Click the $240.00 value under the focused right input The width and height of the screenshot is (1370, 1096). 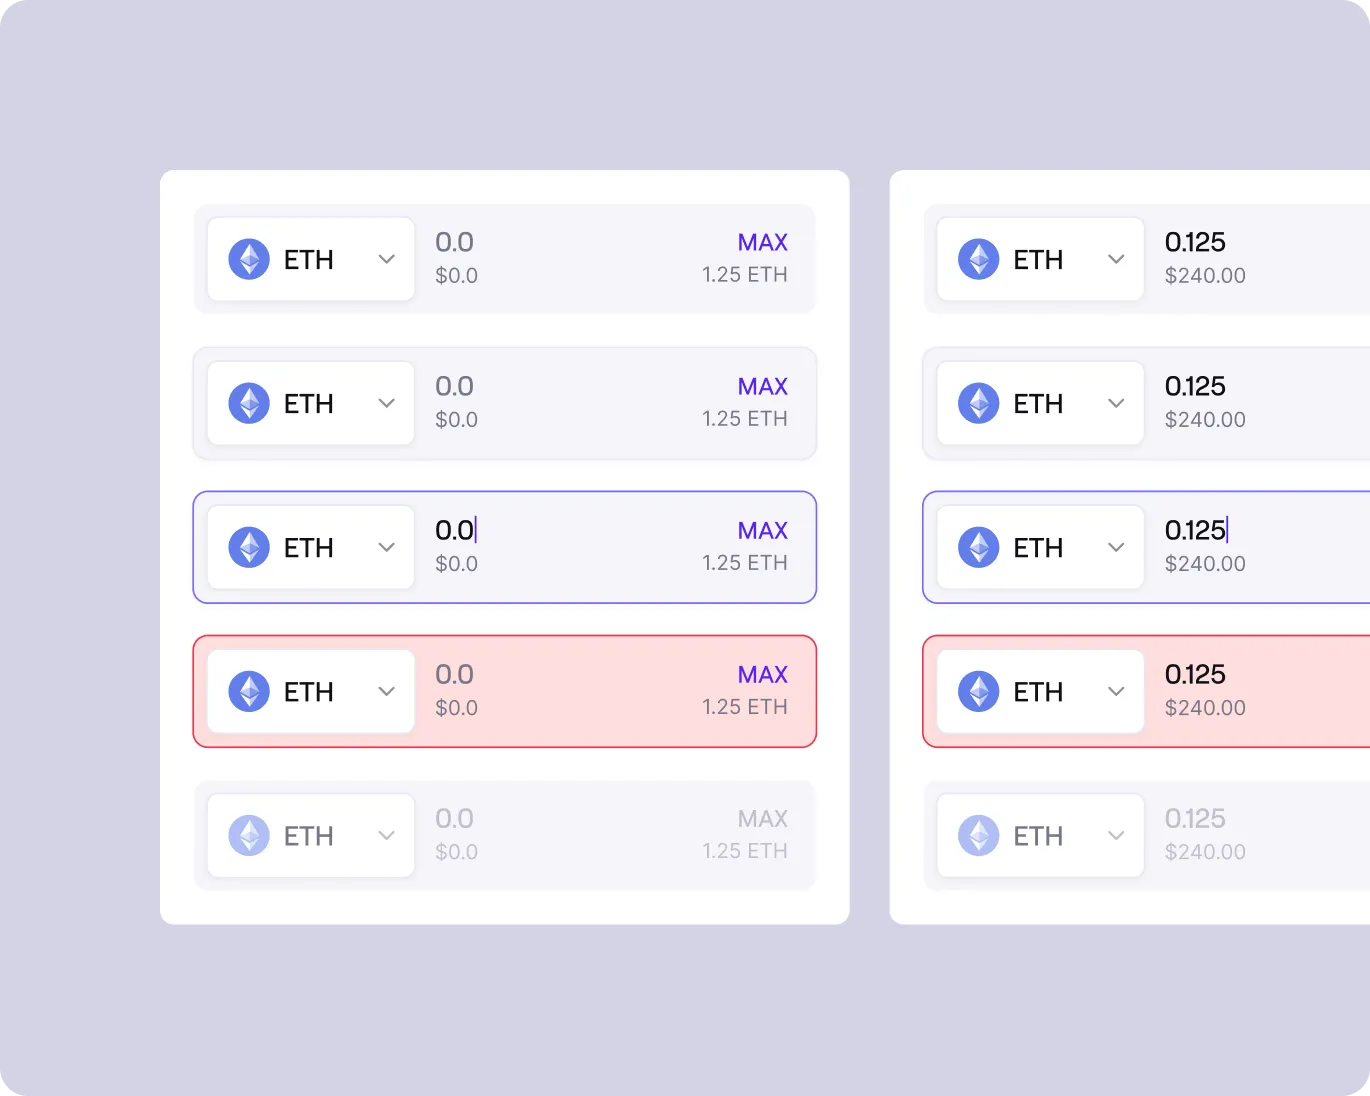click(x=1205, y=563)
